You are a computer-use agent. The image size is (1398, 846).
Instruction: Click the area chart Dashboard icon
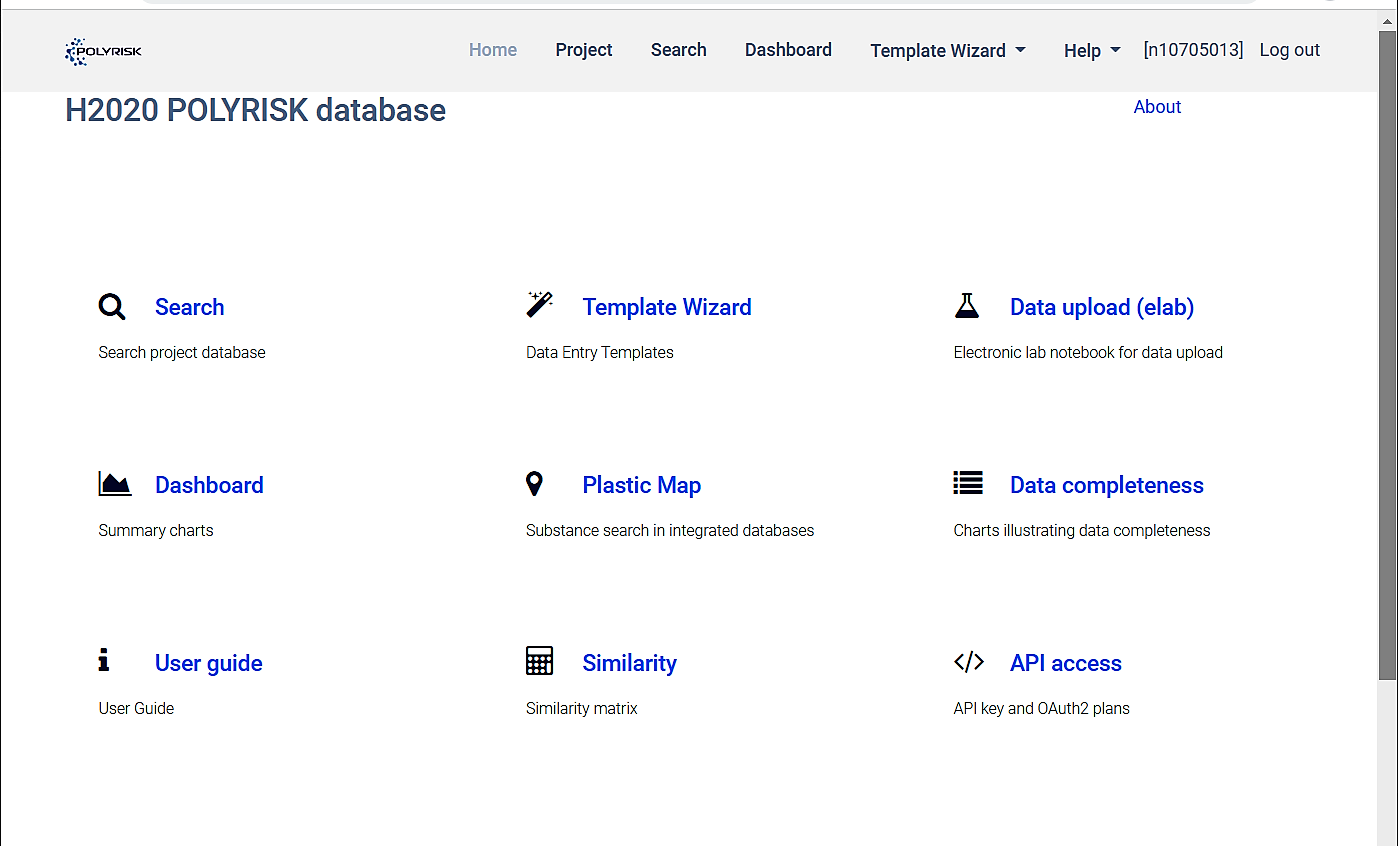coord(115,484)
